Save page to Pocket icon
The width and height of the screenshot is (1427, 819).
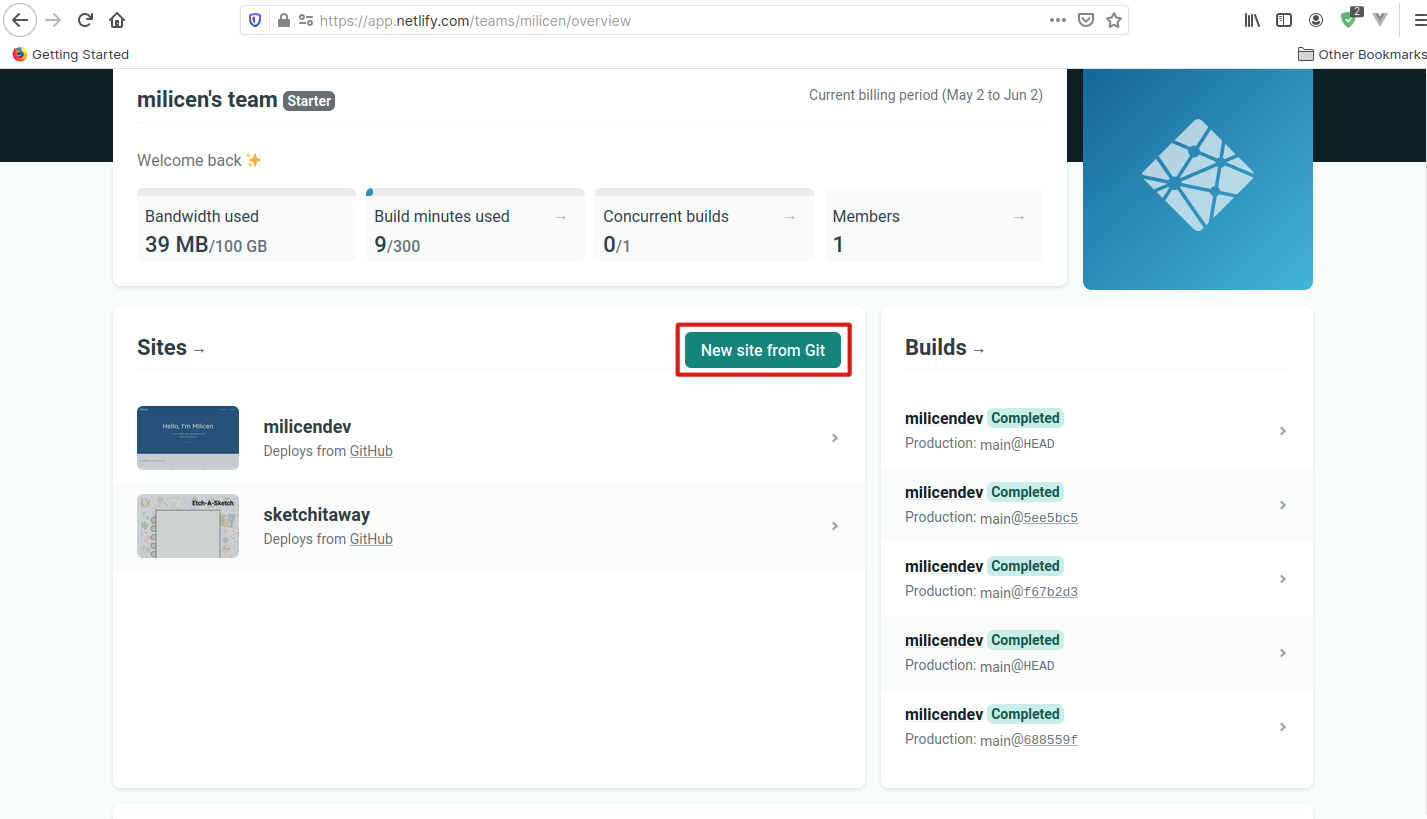(x=1086, y=20)
